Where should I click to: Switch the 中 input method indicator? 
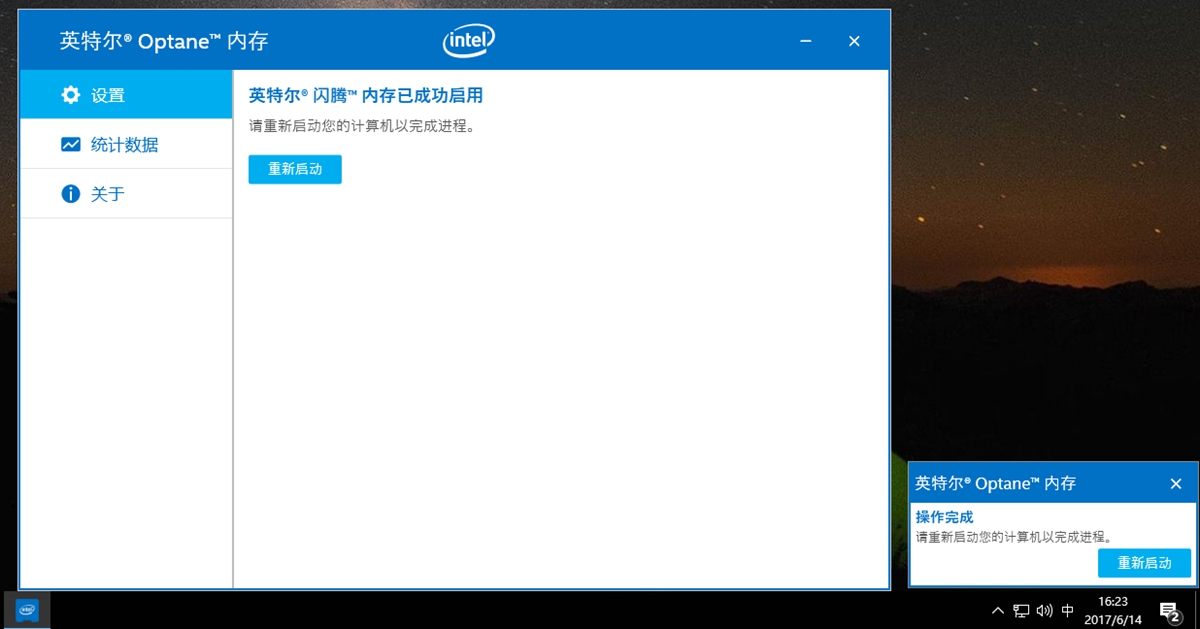1068,610
